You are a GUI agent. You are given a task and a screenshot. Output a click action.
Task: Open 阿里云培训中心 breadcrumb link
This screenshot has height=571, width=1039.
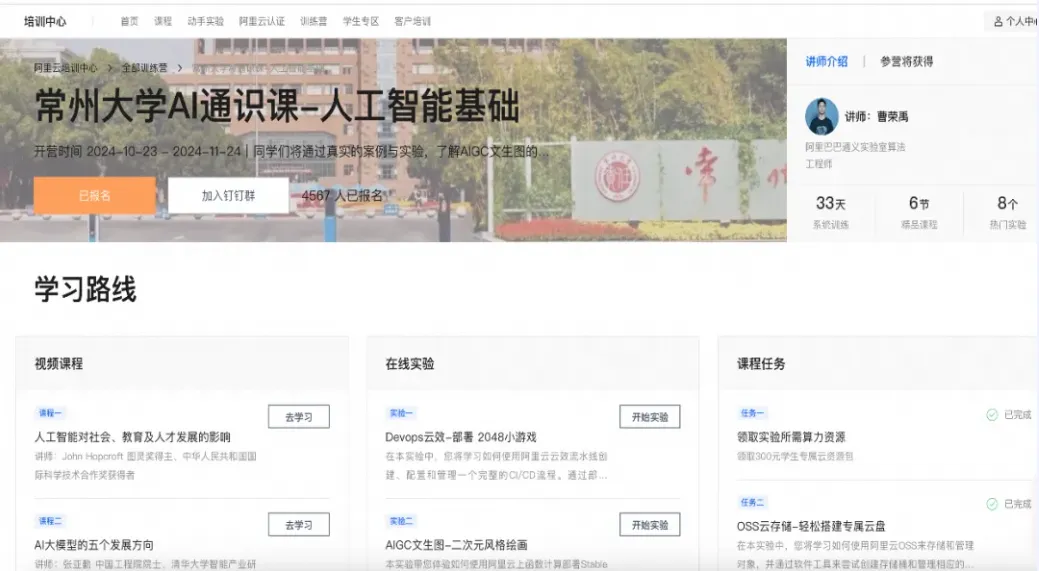(x=66, y=68)
